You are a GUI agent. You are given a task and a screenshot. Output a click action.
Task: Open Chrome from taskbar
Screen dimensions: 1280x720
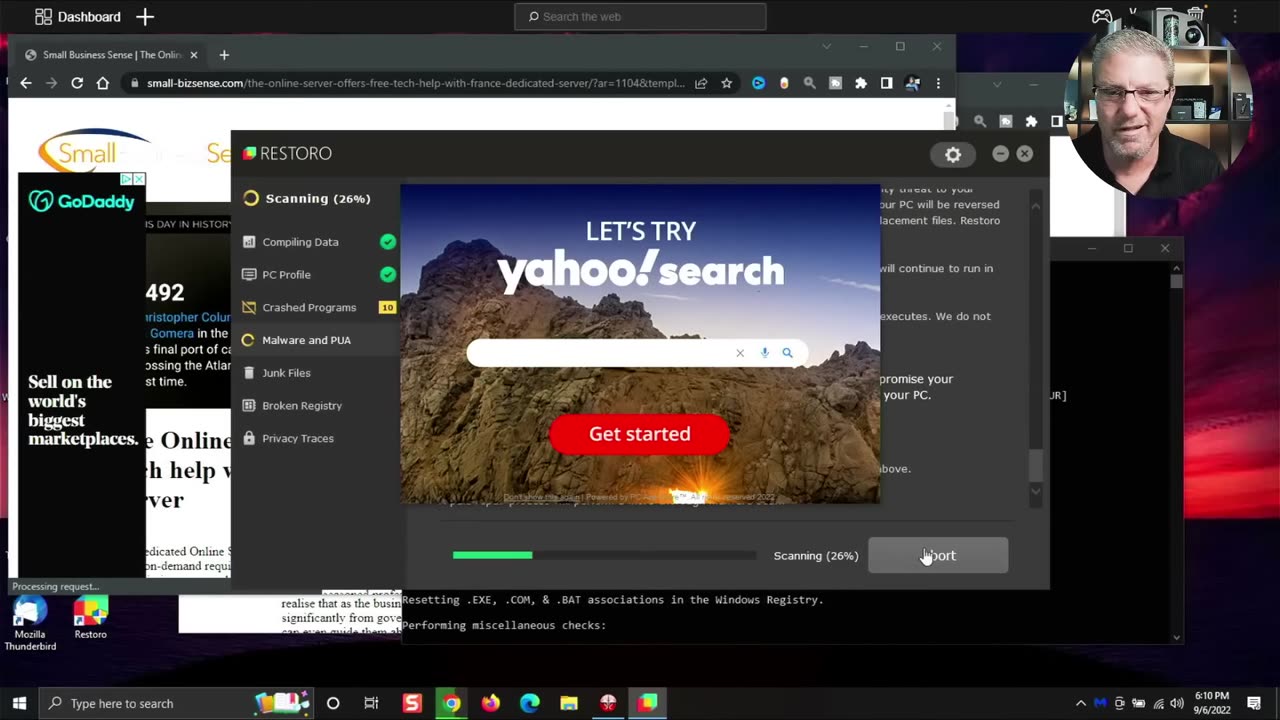451,703
